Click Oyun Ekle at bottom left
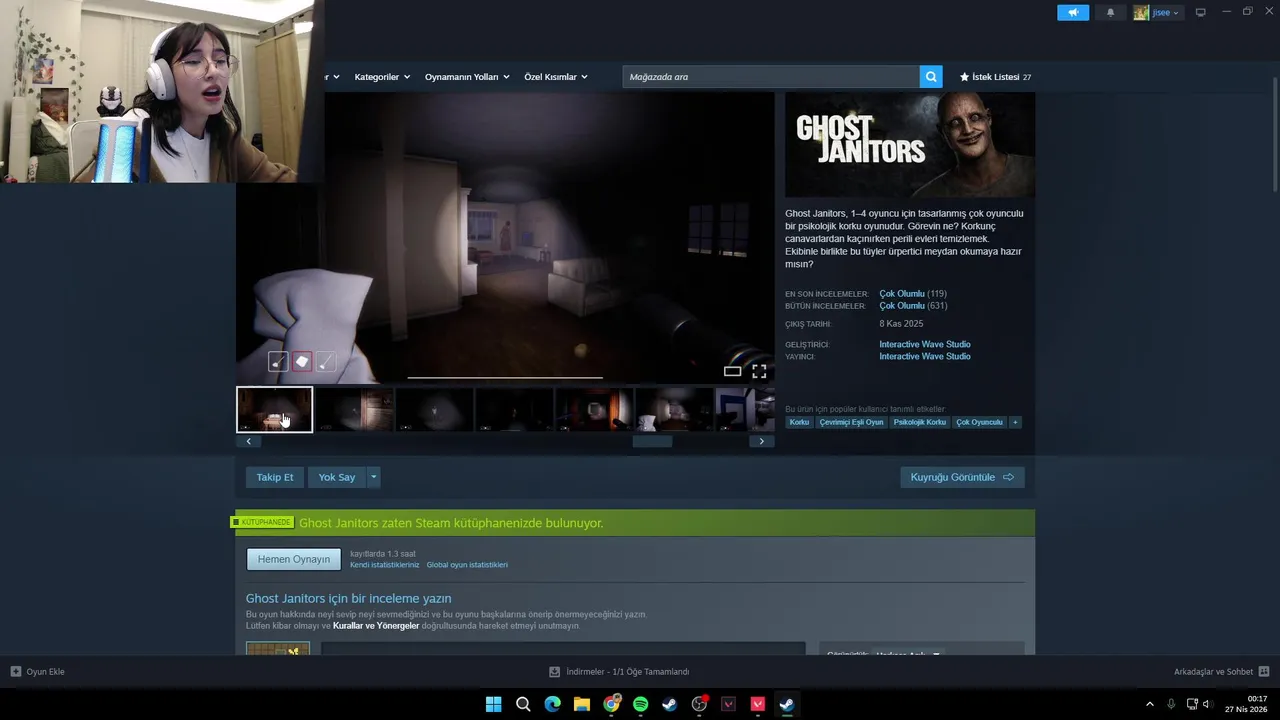This screenshot has width=1280, height=720. pos(37,672)
